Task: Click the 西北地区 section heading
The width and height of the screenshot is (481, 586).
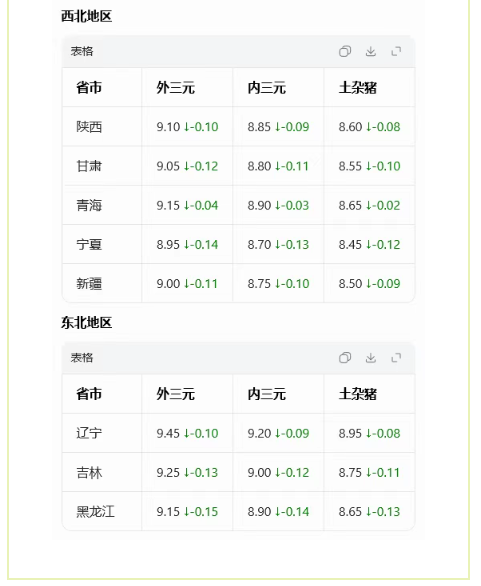Action: [x=86, y=16]
